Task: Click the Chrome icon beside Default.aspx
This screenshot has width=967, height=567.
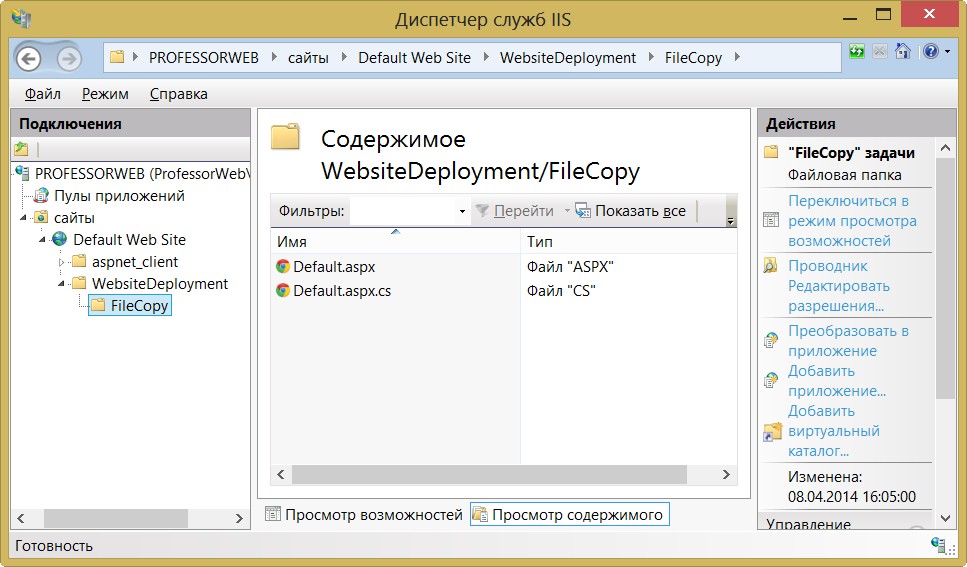Action: [x=283, y=267]
